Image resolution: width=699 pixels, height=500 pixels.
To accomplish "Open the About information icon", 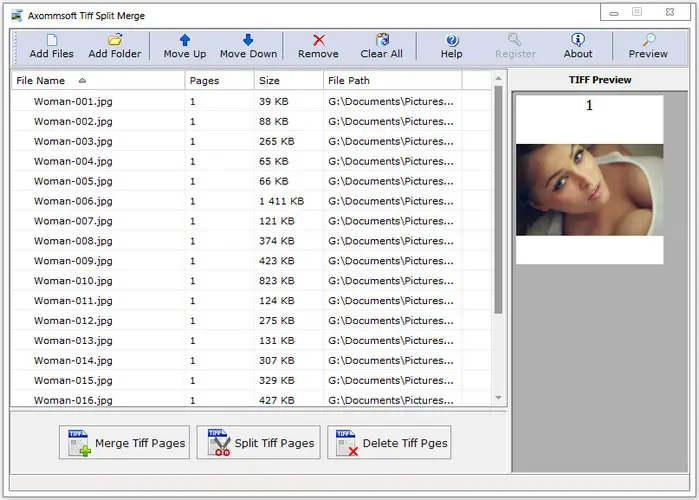I will [577, 46].
